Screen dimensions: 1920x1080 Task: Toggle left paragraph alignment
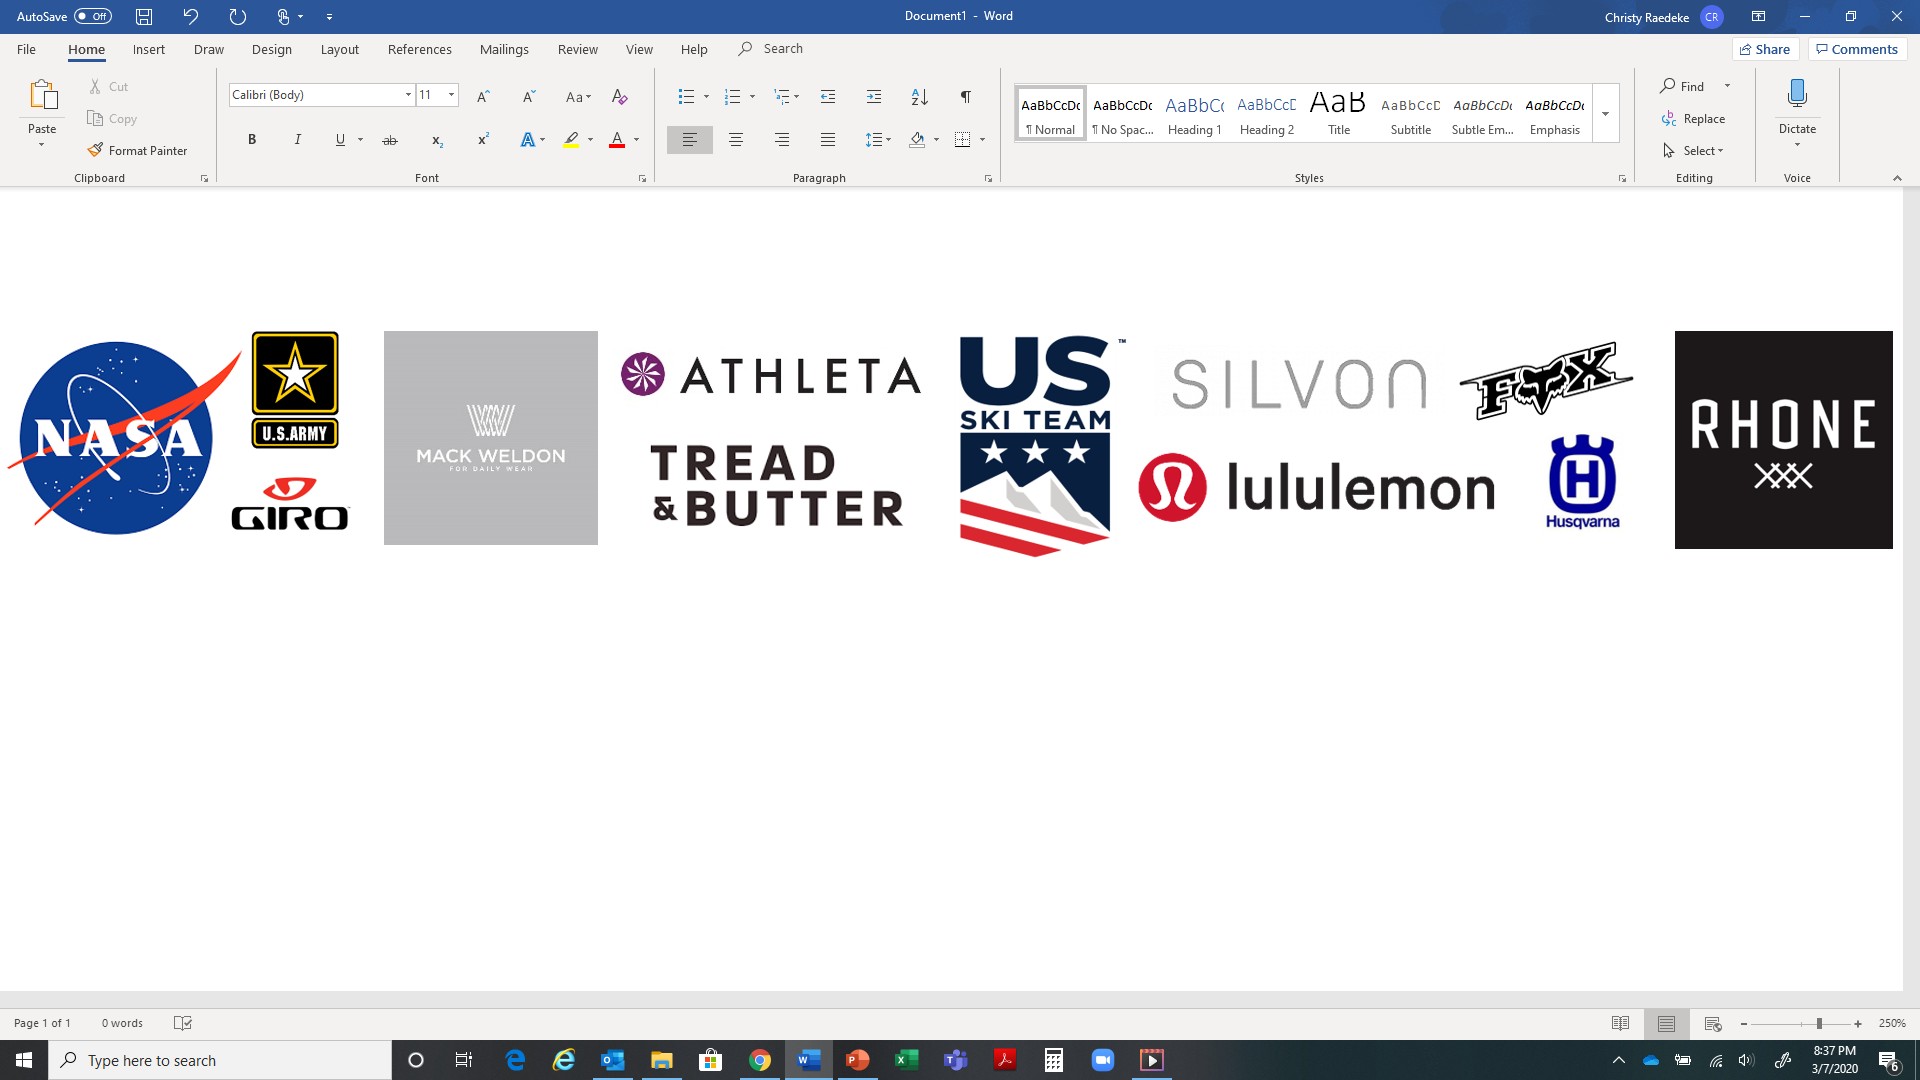(690, 140)
